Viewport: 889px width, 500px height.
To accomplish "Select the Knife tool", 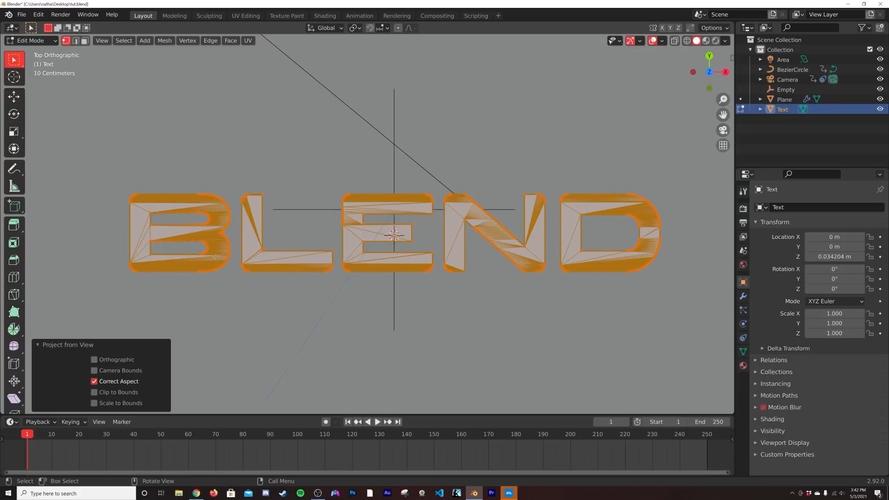I will coord(14,294).
